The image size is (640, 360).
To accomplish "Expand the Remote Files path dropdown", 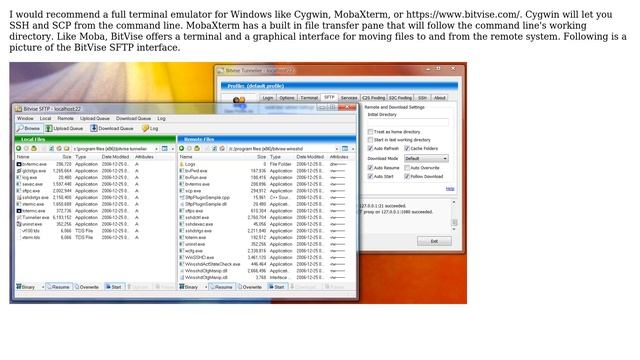I will (337, 149).
